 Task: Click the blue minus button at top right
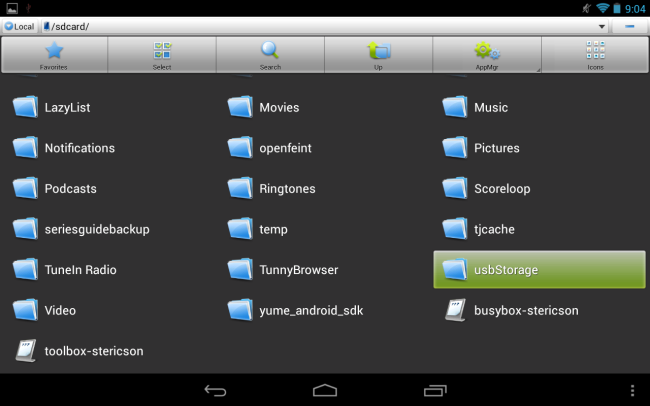(x=630, y=27)
